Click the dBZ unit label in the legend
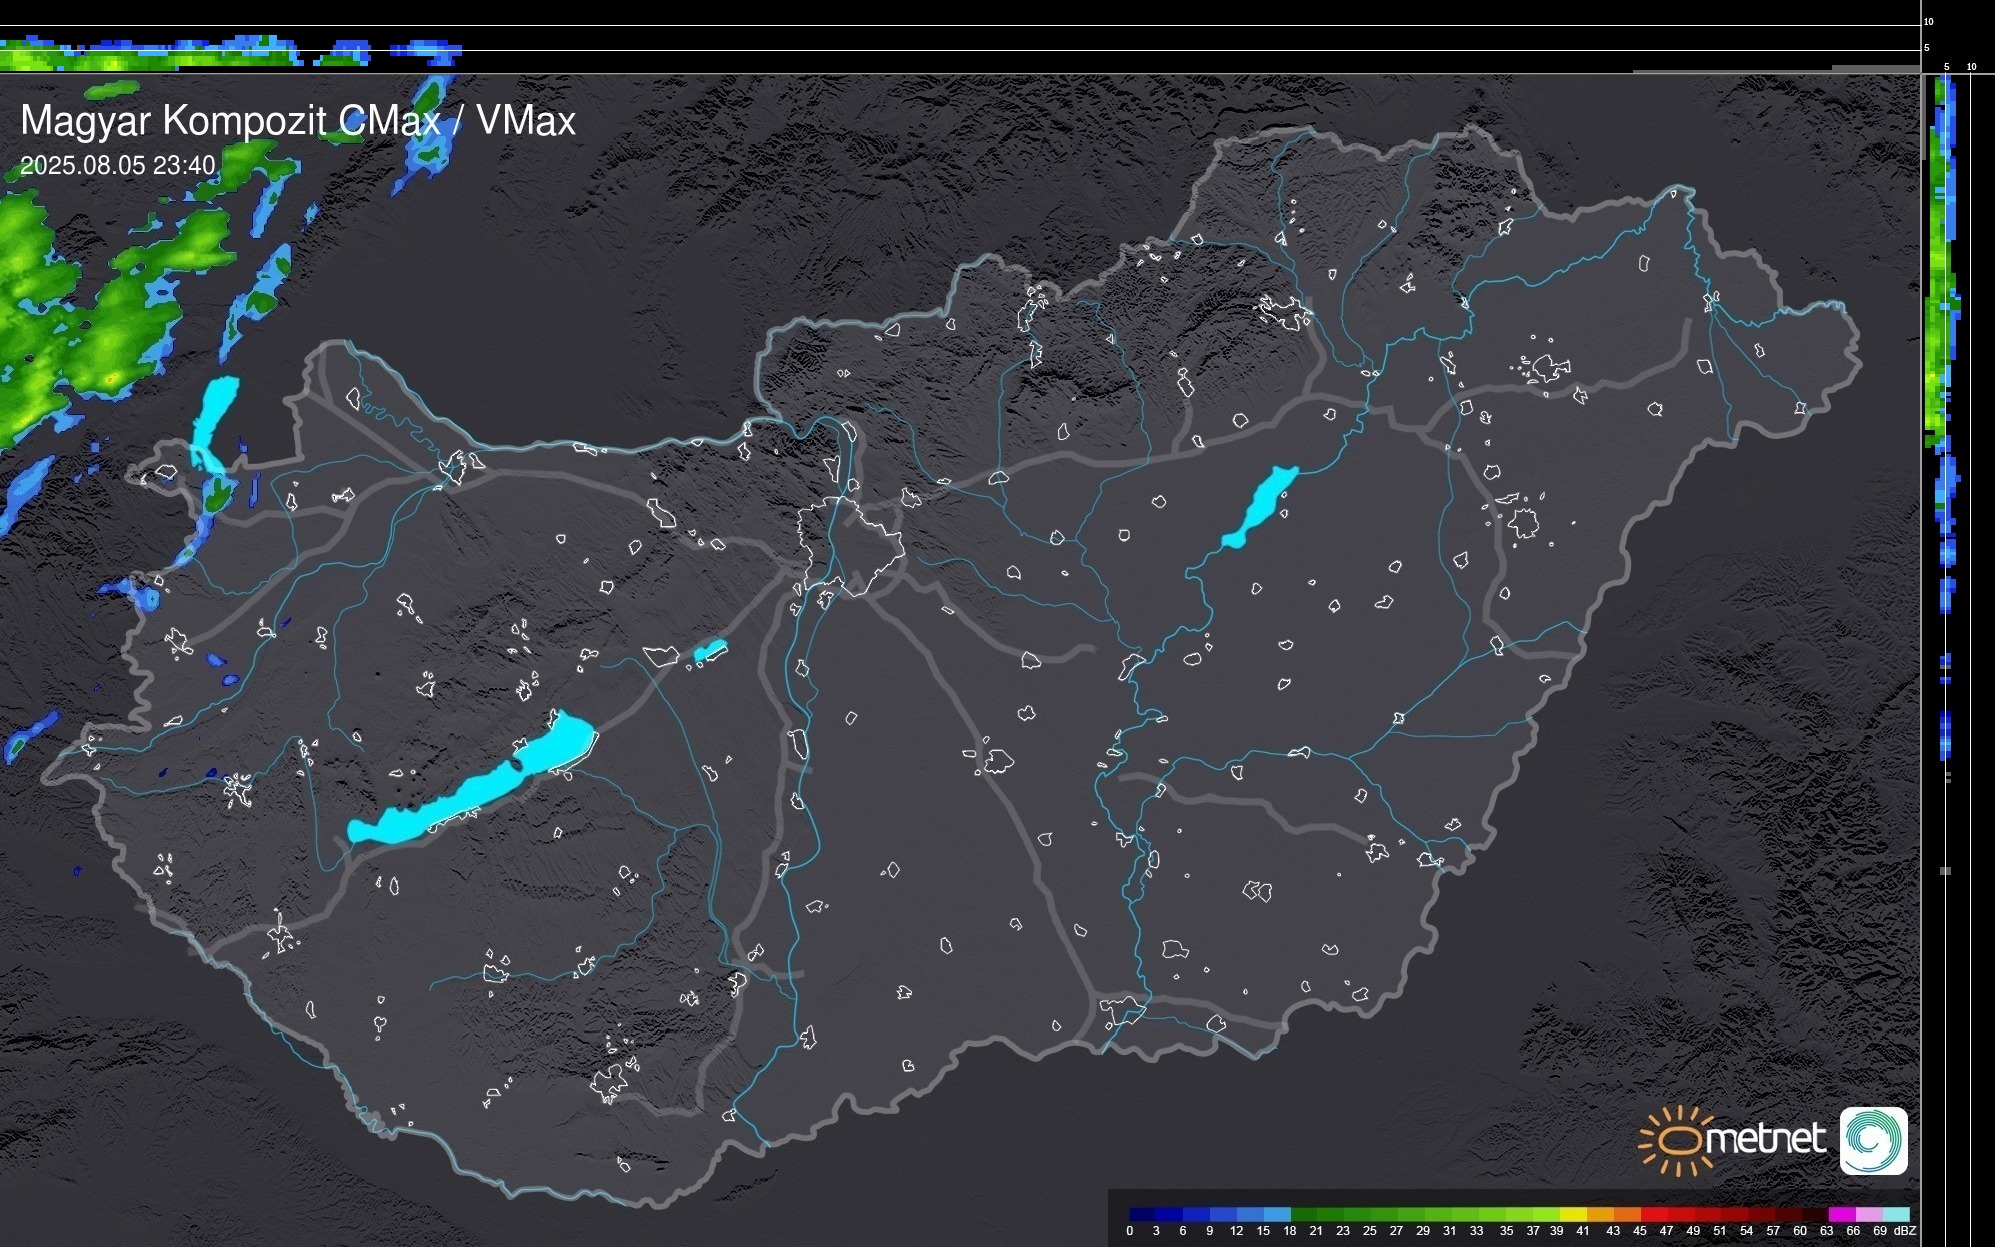 (x=1905, y=1231)
